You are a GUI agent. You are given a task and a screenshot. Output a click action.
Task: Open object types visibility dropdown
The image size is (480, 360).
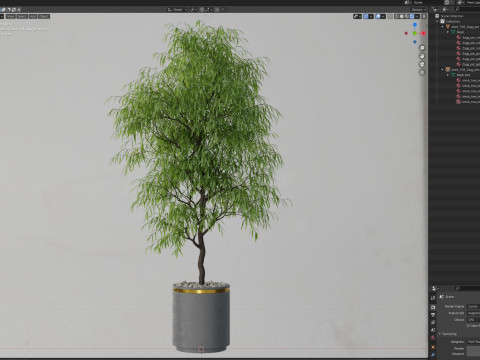tap(357, 16)
